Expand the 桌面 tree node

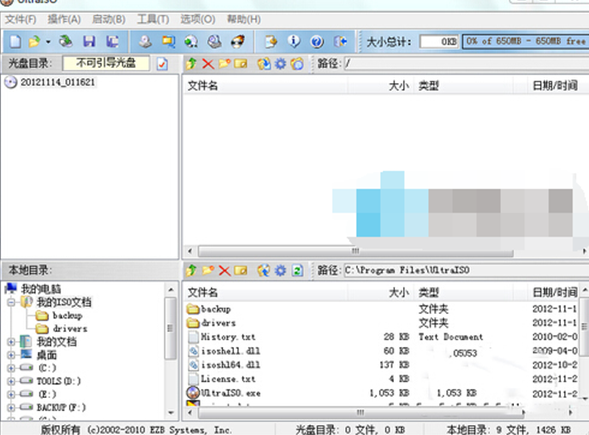[11, 355]
